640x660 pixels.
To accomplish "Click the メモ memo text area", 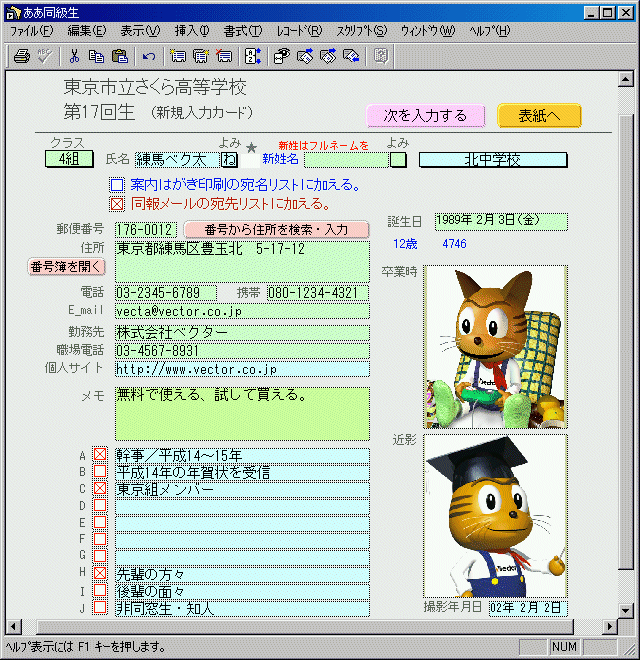I will tap(242, 414).
